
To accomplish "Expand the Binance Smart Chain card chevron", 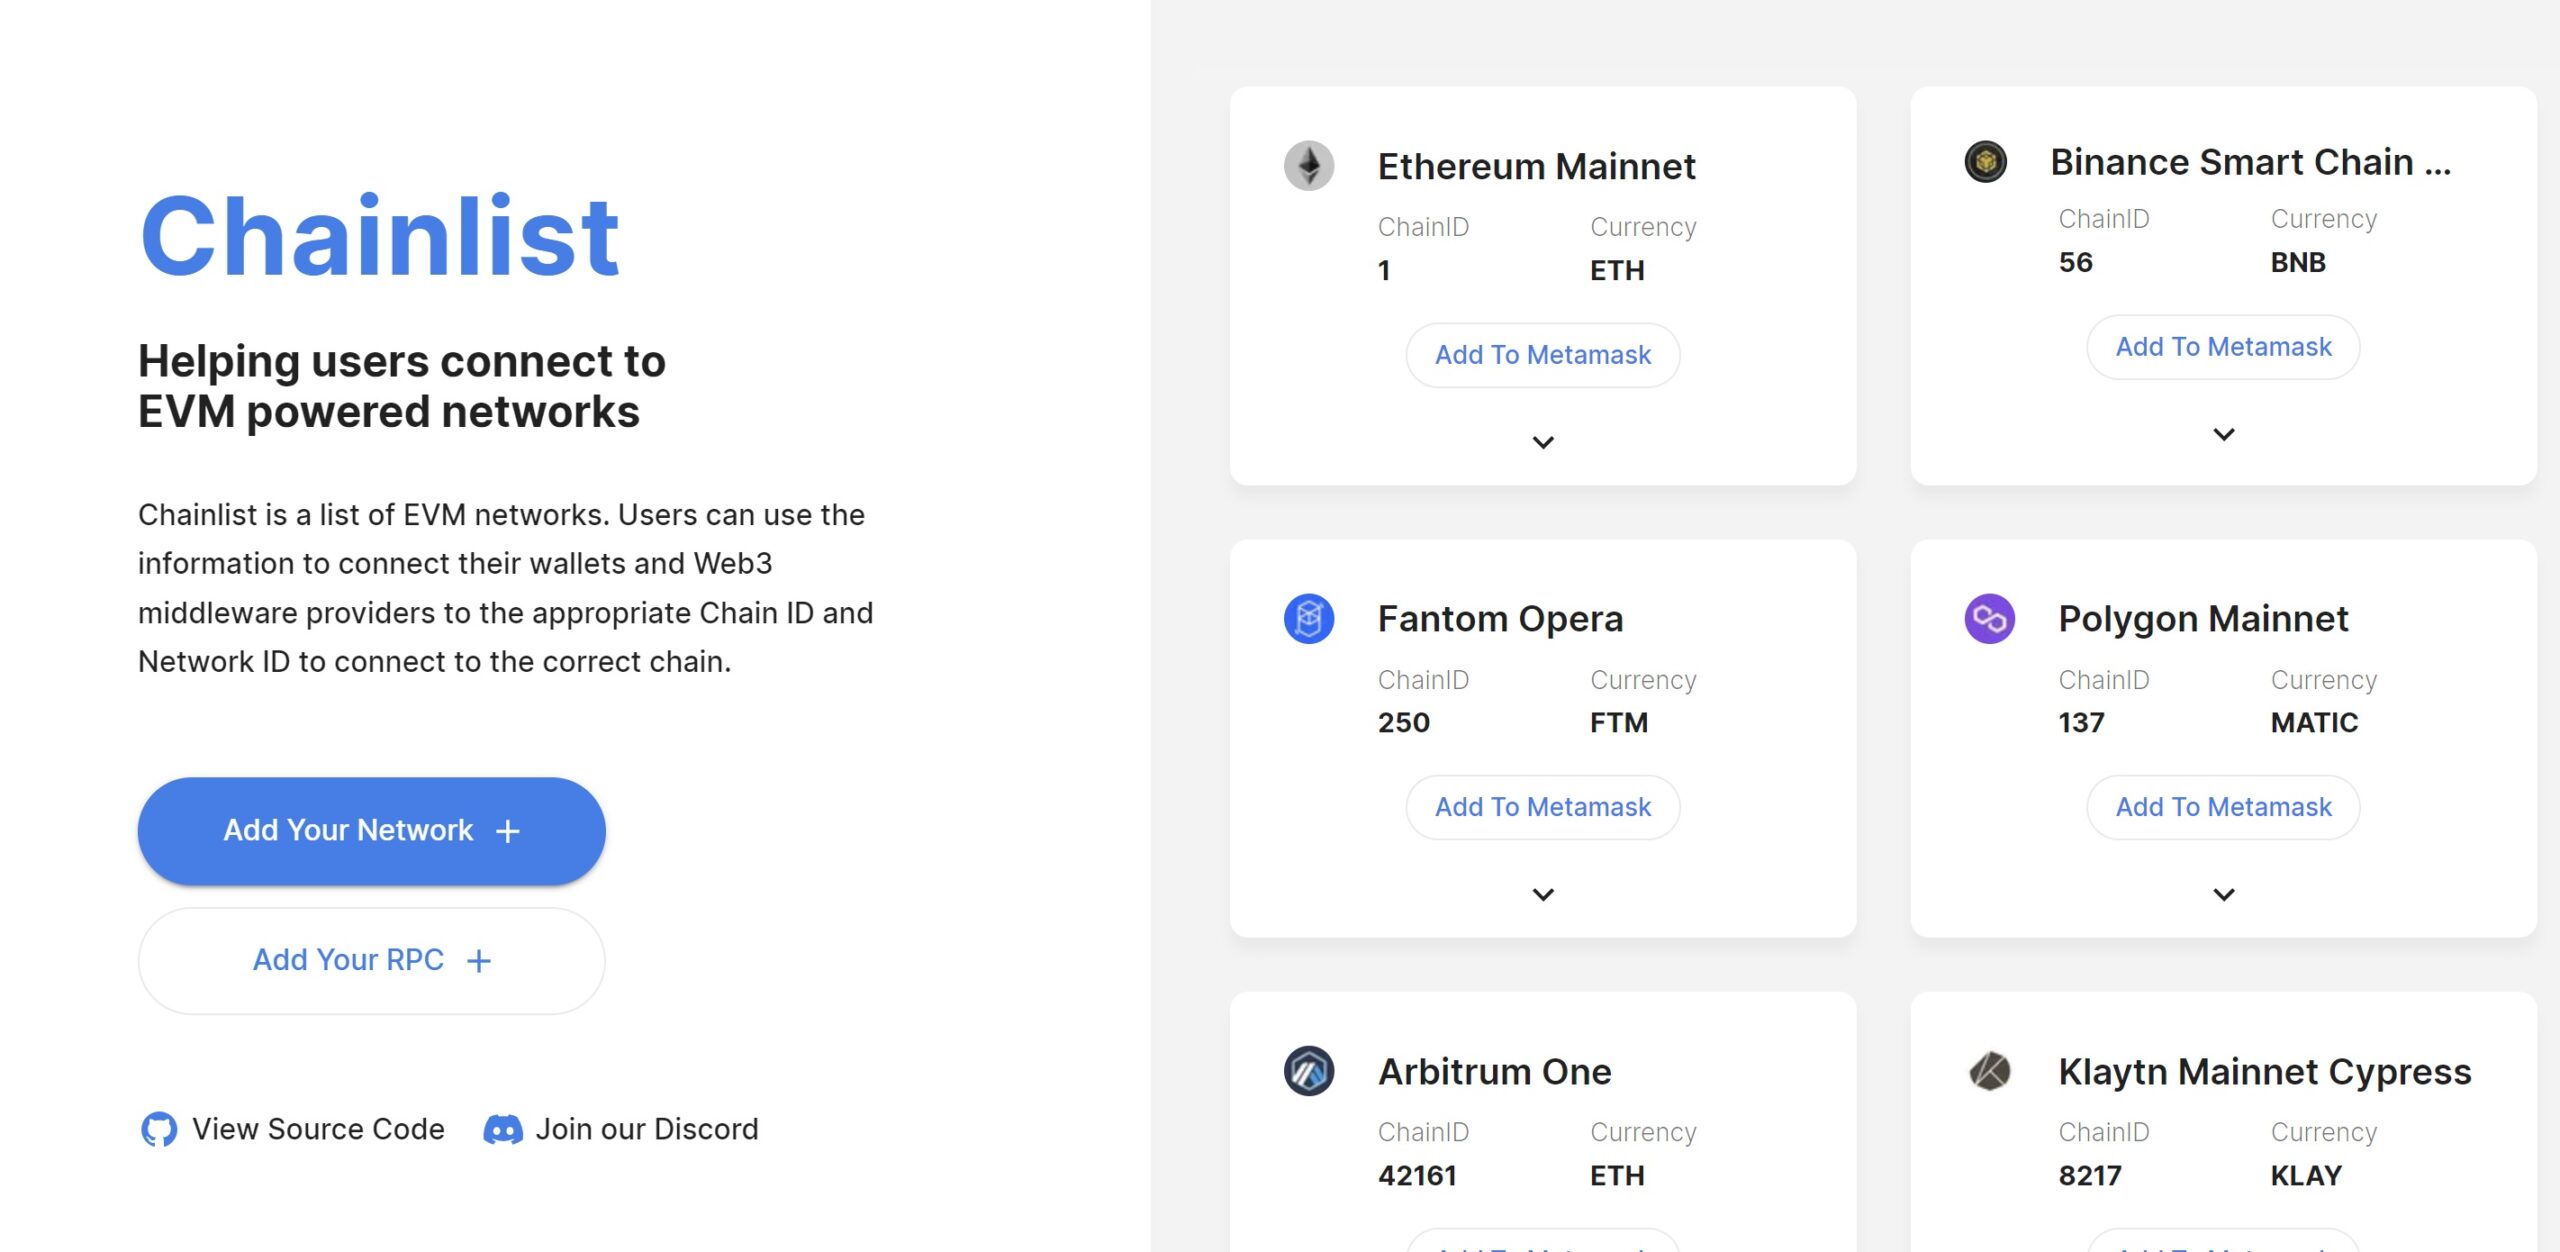I will pos(2223,434).
